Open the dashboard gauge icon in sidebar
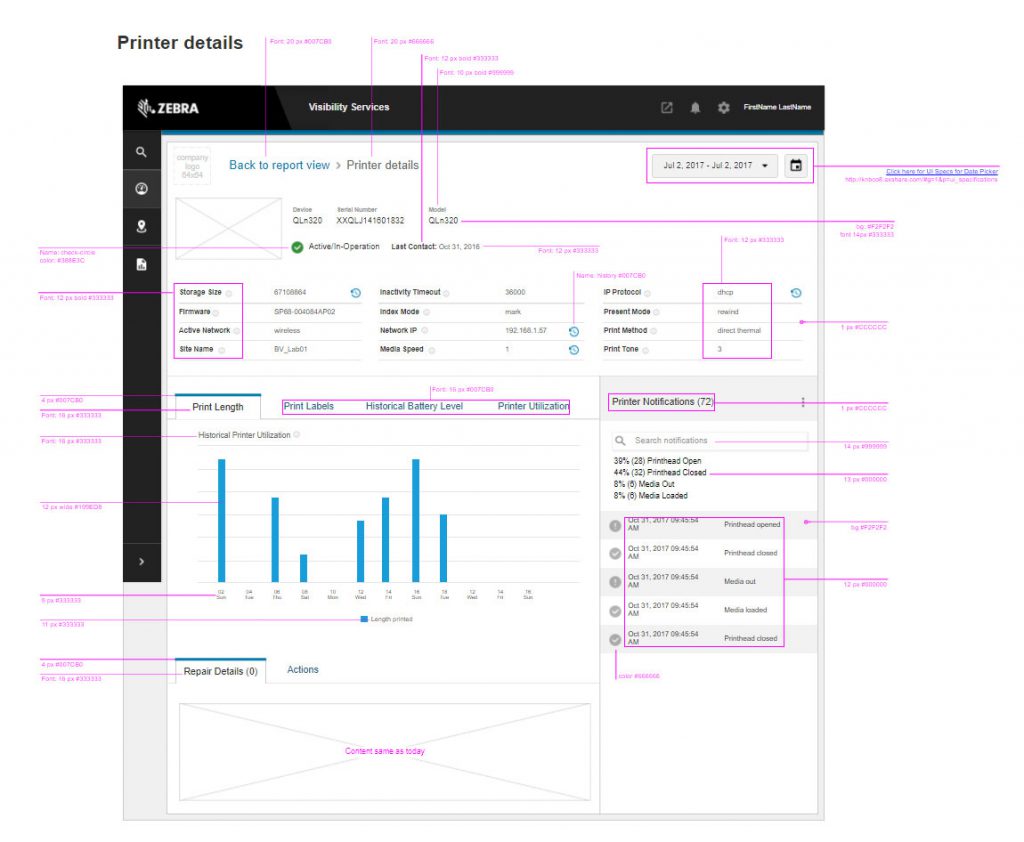 point(141,189)
